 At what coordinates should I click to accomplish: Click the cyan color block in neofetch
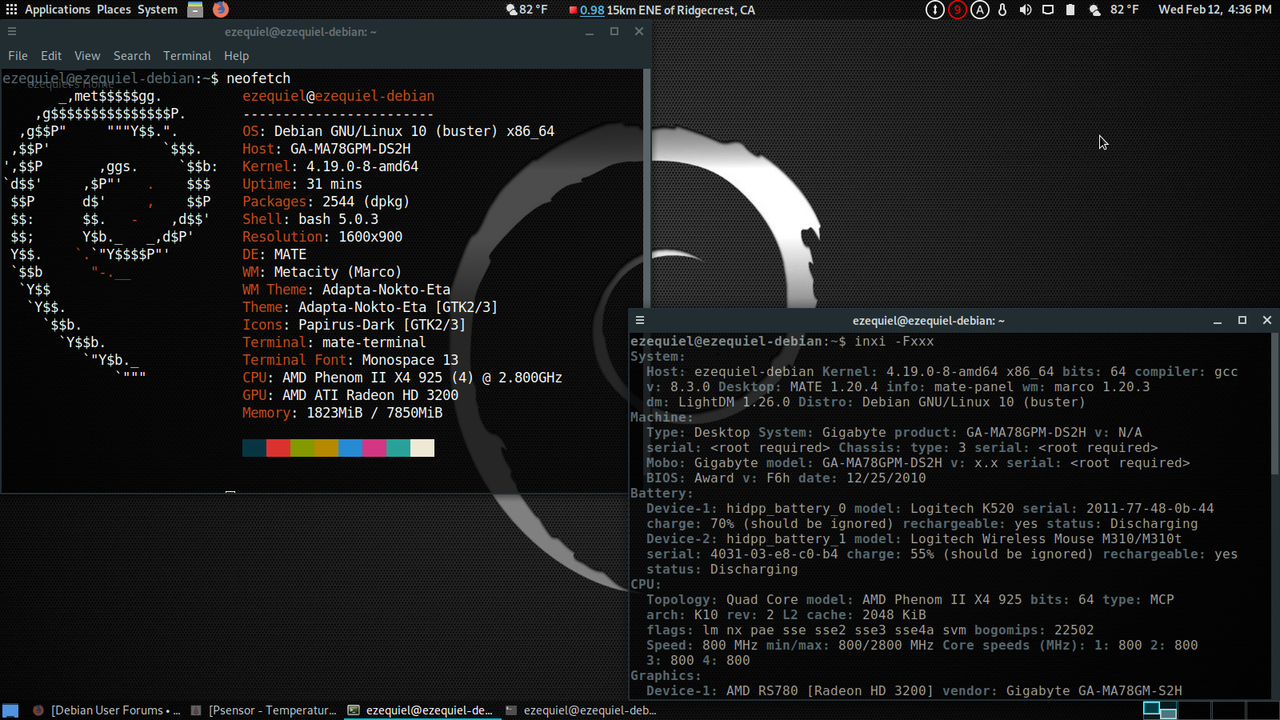click(x=398, y=448)
